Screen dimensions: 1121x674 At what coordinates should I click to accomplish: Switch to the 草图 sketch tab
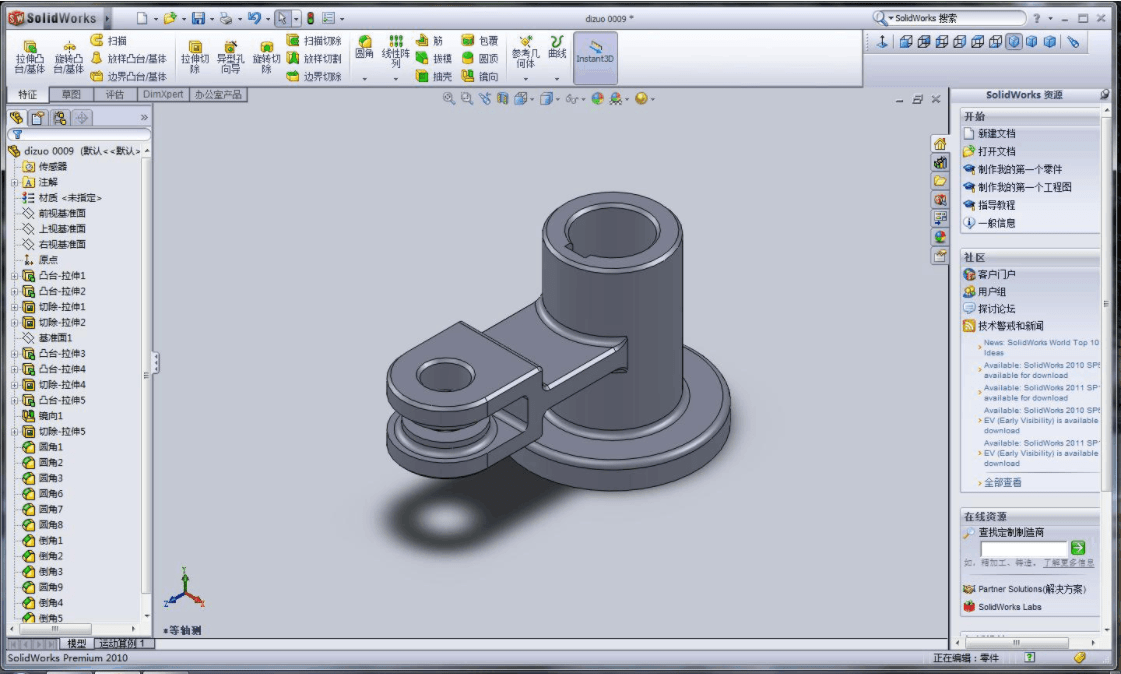tap(71, 94)
